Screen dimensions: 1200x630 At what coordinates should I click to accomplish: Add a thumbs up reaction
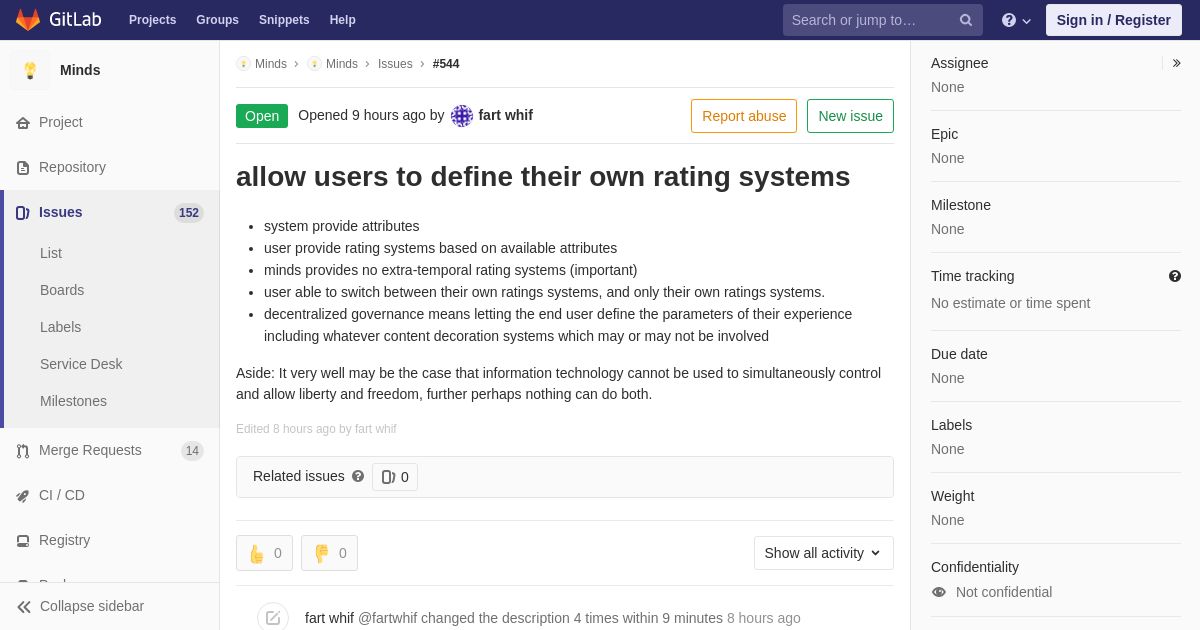click(x=264, y=553)
